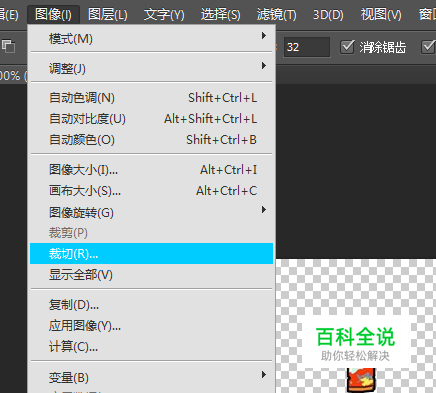Expand the 调整(J) submenu
The width and height of the screenshot is (436, 393).
(152, 69)
